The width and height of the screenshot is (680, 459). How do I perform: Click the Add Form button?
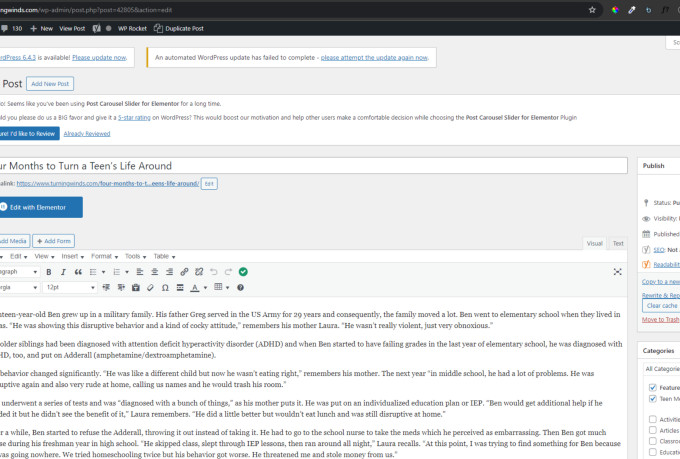(54, 241)
